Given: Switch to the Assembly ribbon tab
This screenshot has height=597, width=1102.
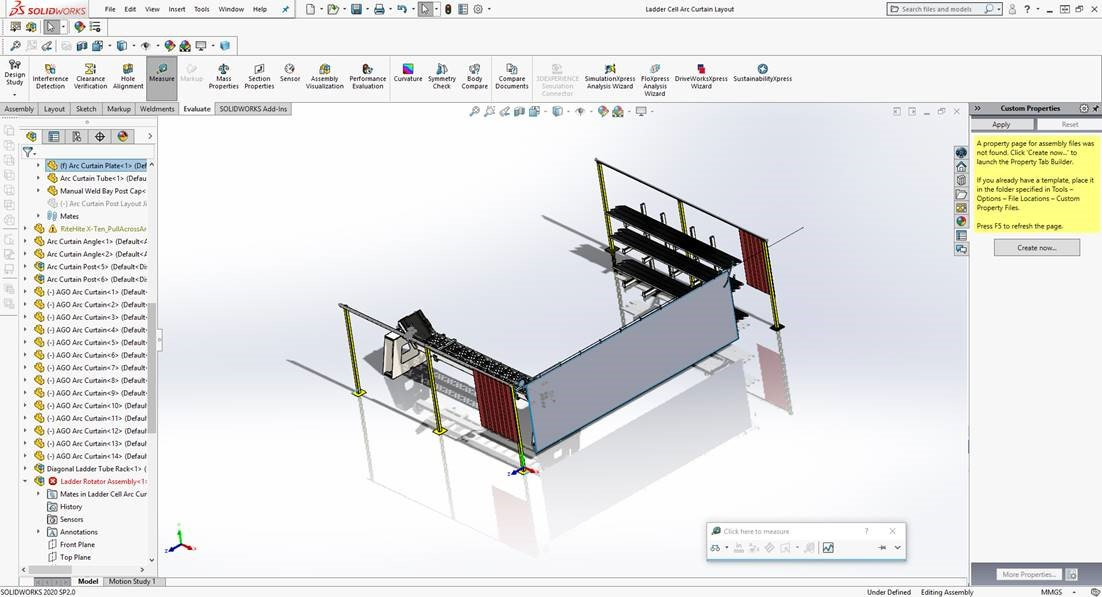Looking at the screenshot, I should coord(19,109).
